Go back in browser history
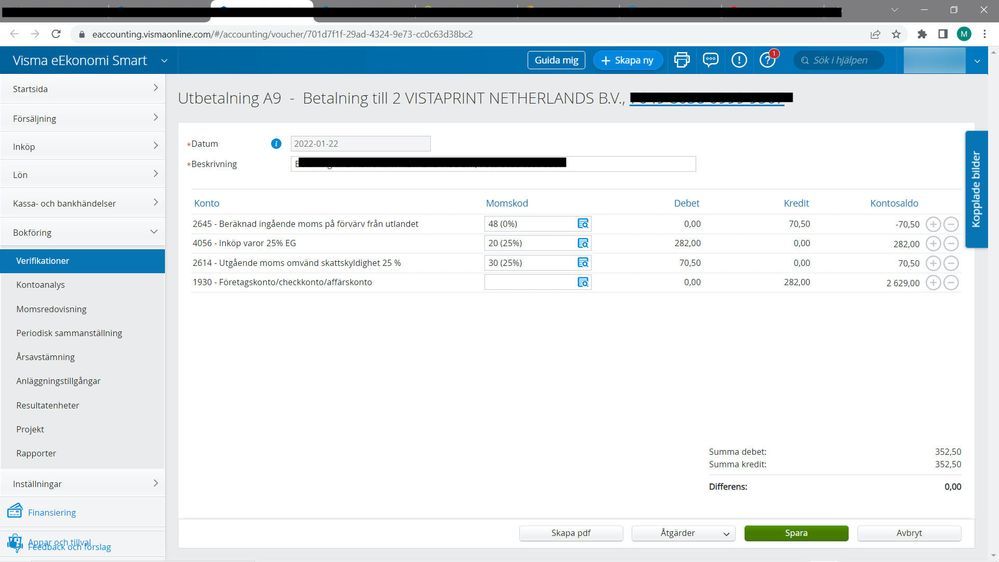 (x=14, y=34)
